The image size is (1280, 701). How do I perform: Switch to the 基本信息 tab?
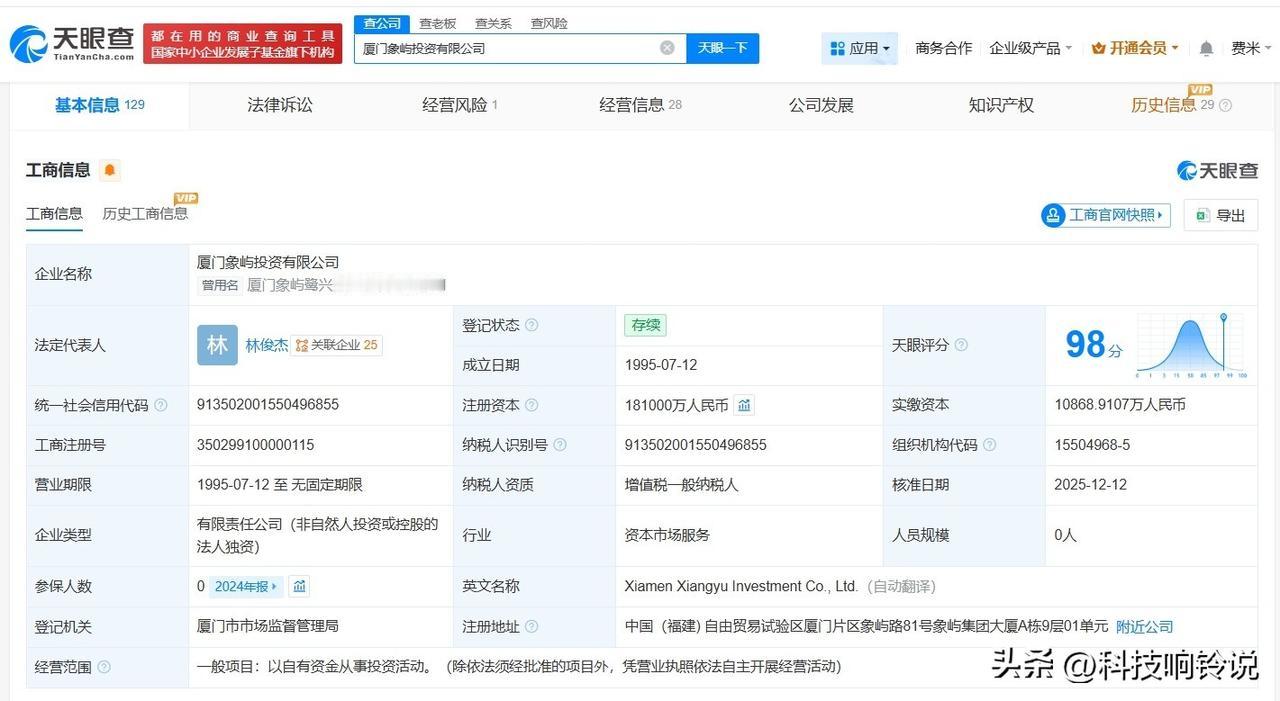coord(99,105)
